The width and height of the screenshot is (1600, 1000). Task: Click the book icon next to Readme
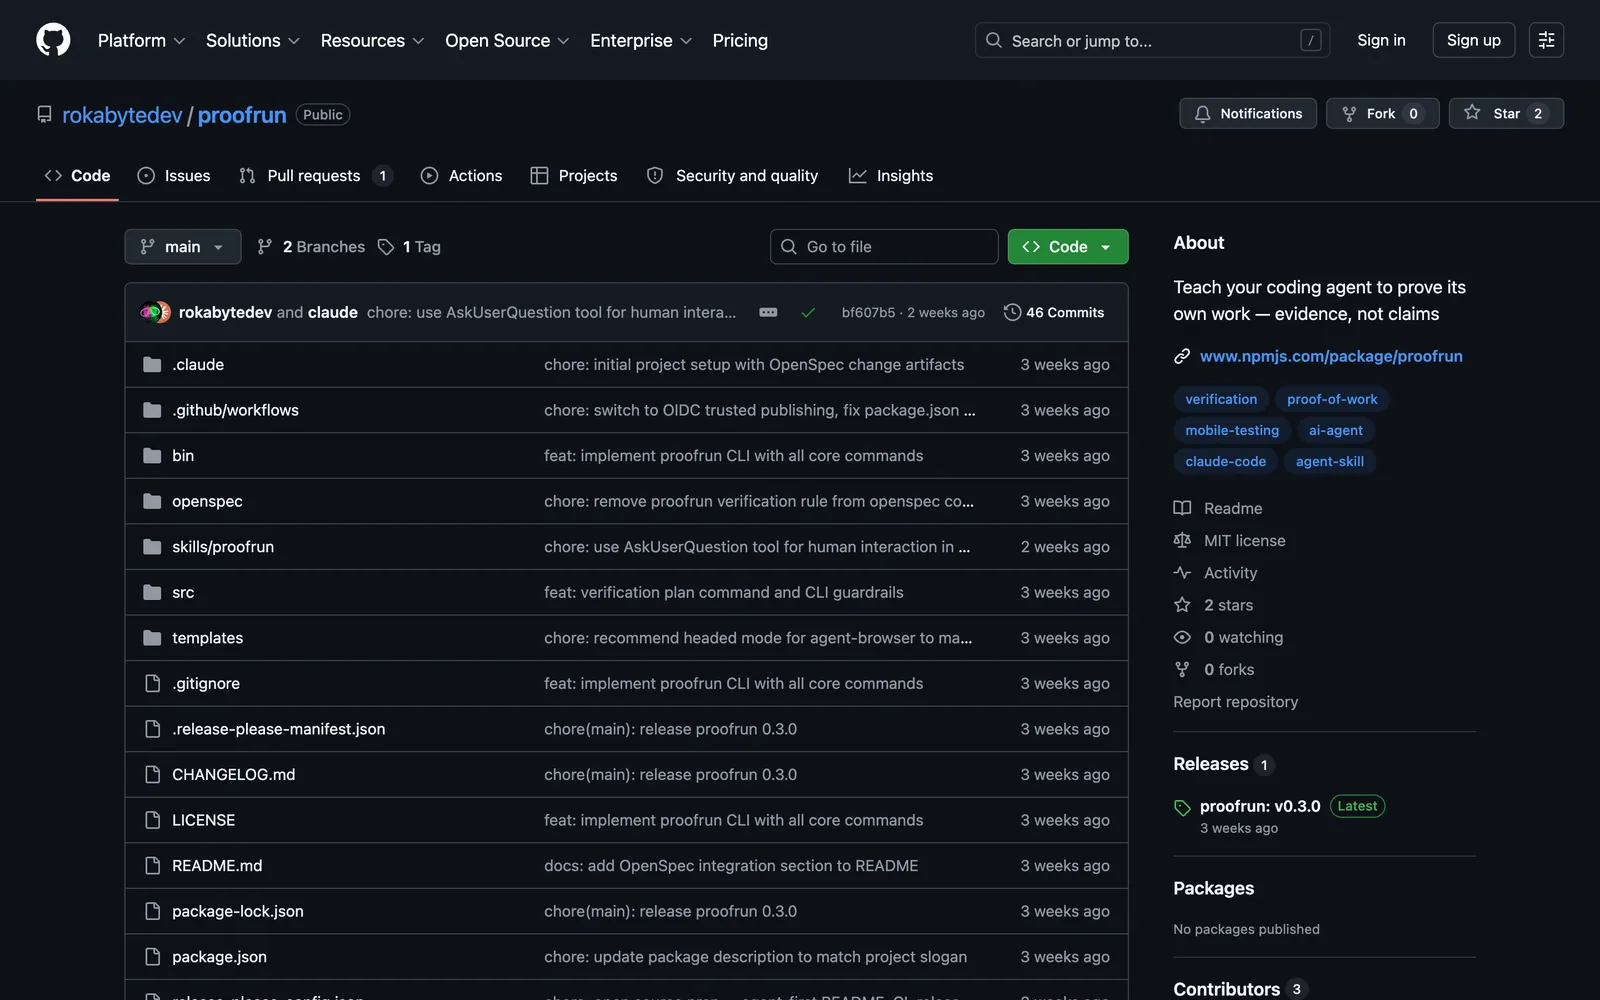(x=1182, y=508)
